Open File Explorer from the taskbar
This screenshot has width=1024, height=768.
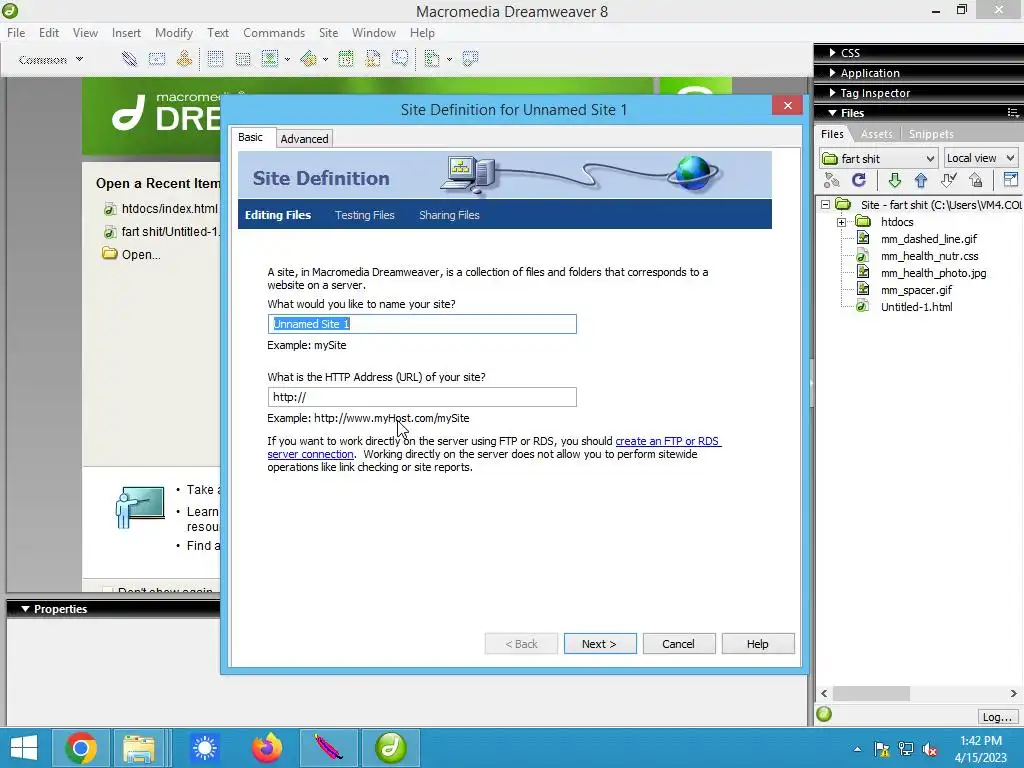point(139,748)
